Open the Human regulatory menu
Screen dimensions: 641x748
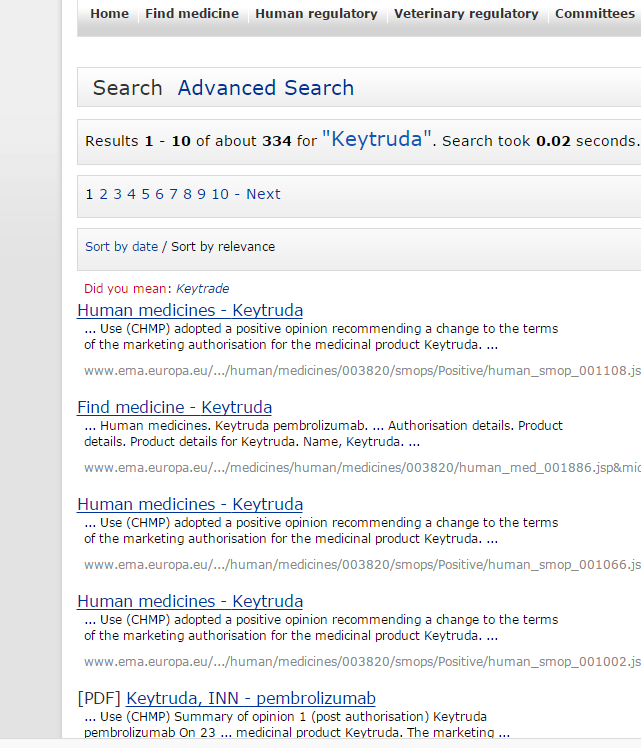(316, 13)
